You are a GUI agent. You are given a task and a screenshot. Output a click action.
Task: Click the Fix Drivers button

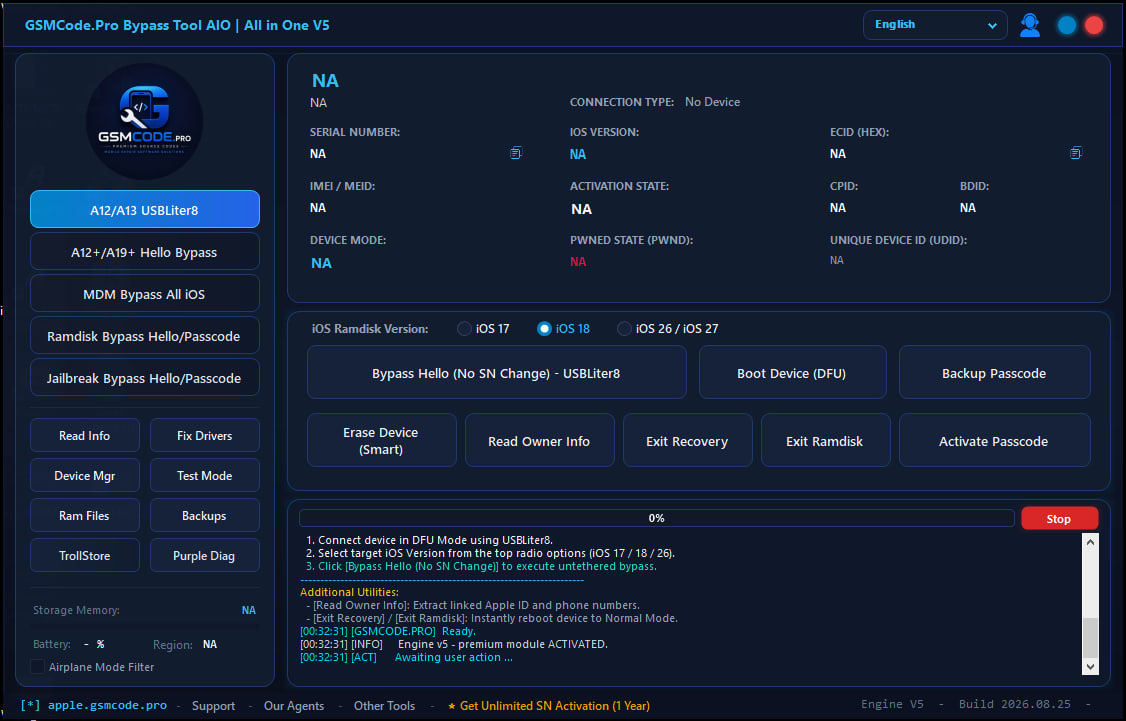click(205, 436)
